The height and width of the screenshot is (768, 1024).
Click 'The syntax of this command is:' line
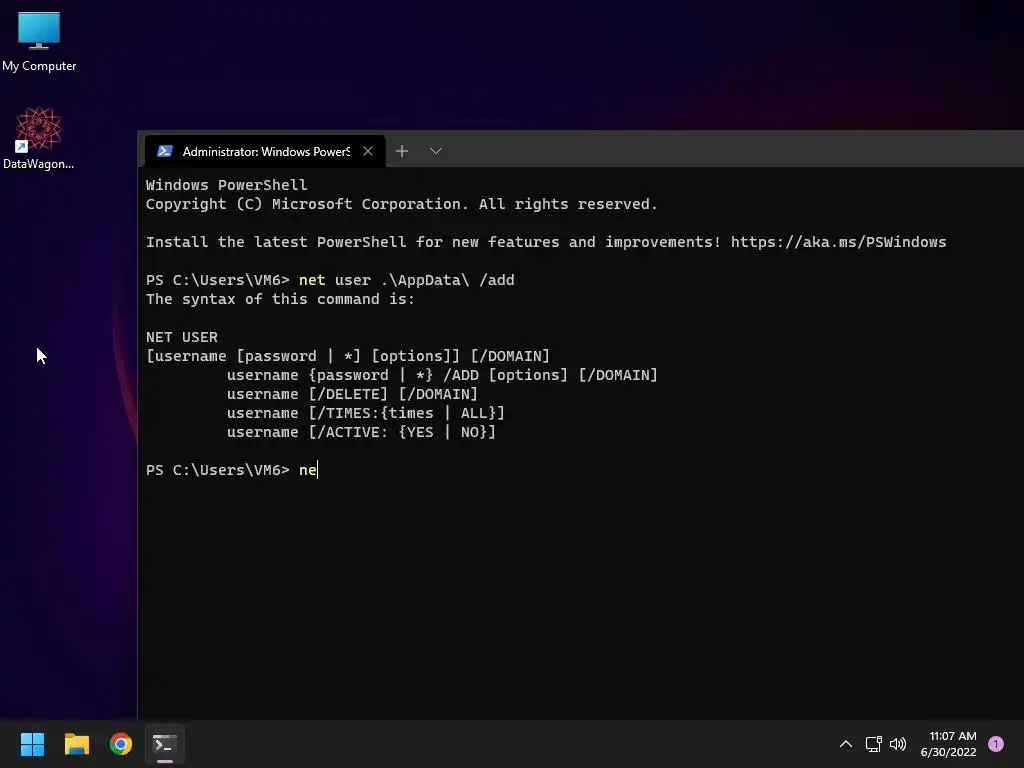[280, 299]
